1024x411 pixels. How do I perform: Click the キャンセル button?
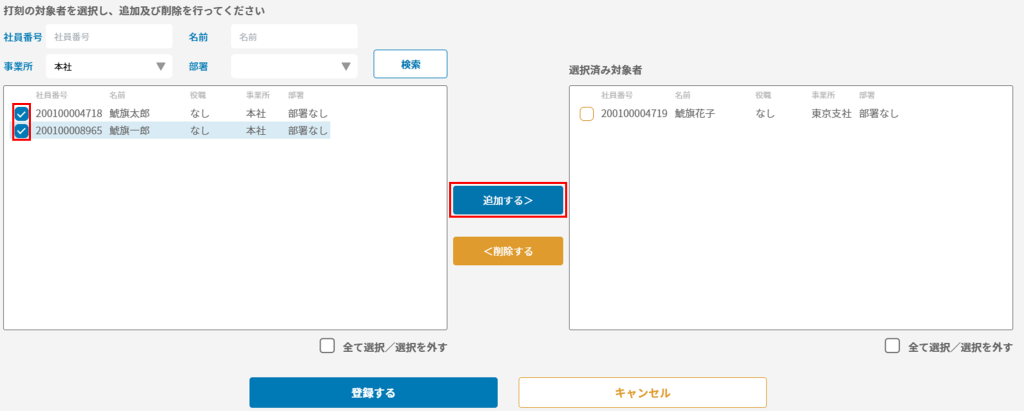coord(643,393)
